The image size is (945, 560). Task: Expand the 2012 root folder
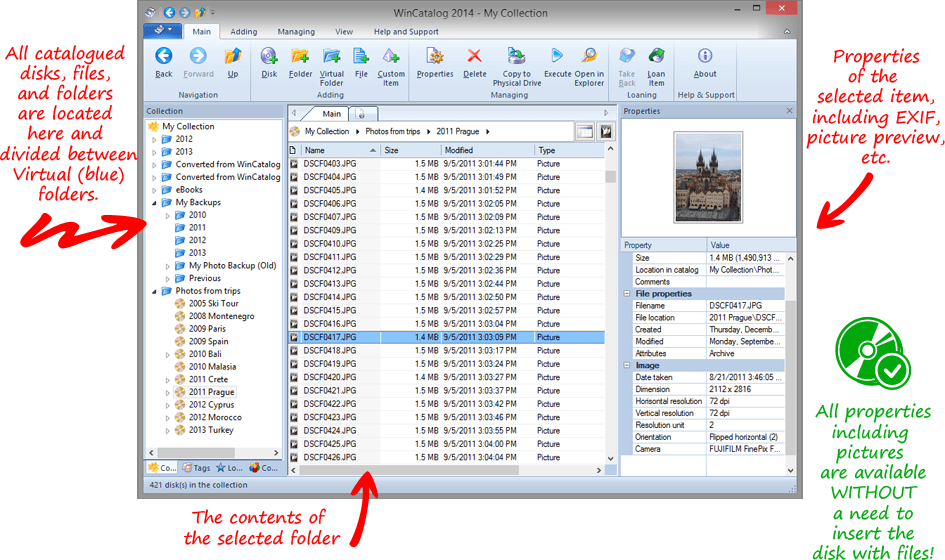point(154,139)
